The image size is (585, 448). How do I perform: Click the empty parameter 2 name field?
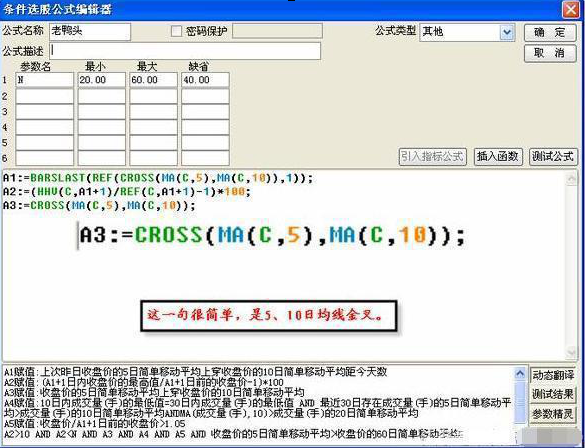[x=44, y=96]
